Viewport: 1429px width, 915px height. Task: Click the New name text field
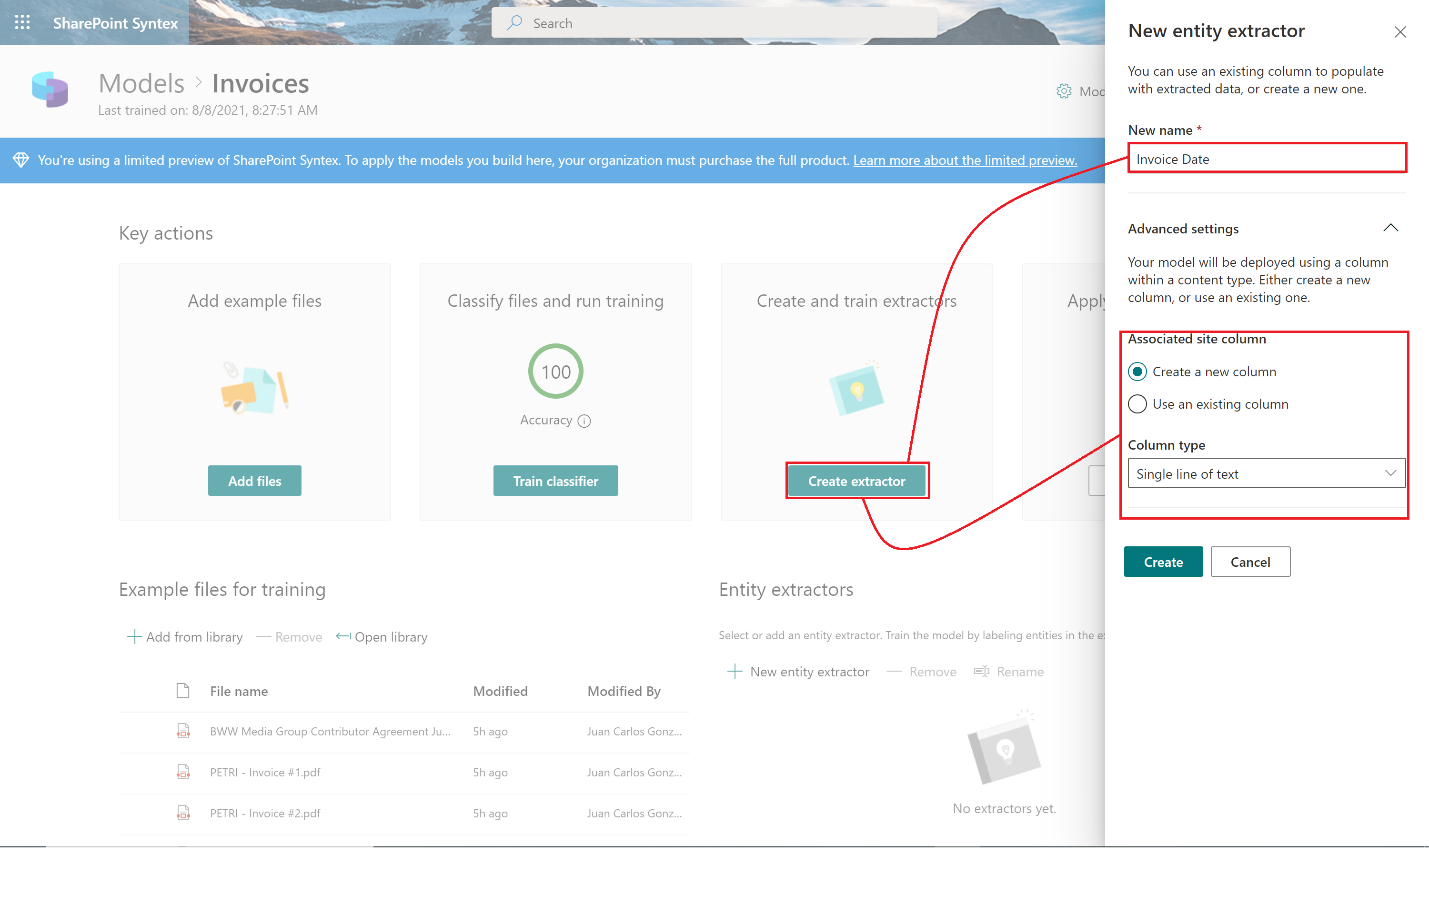(x=1266, y=159)
